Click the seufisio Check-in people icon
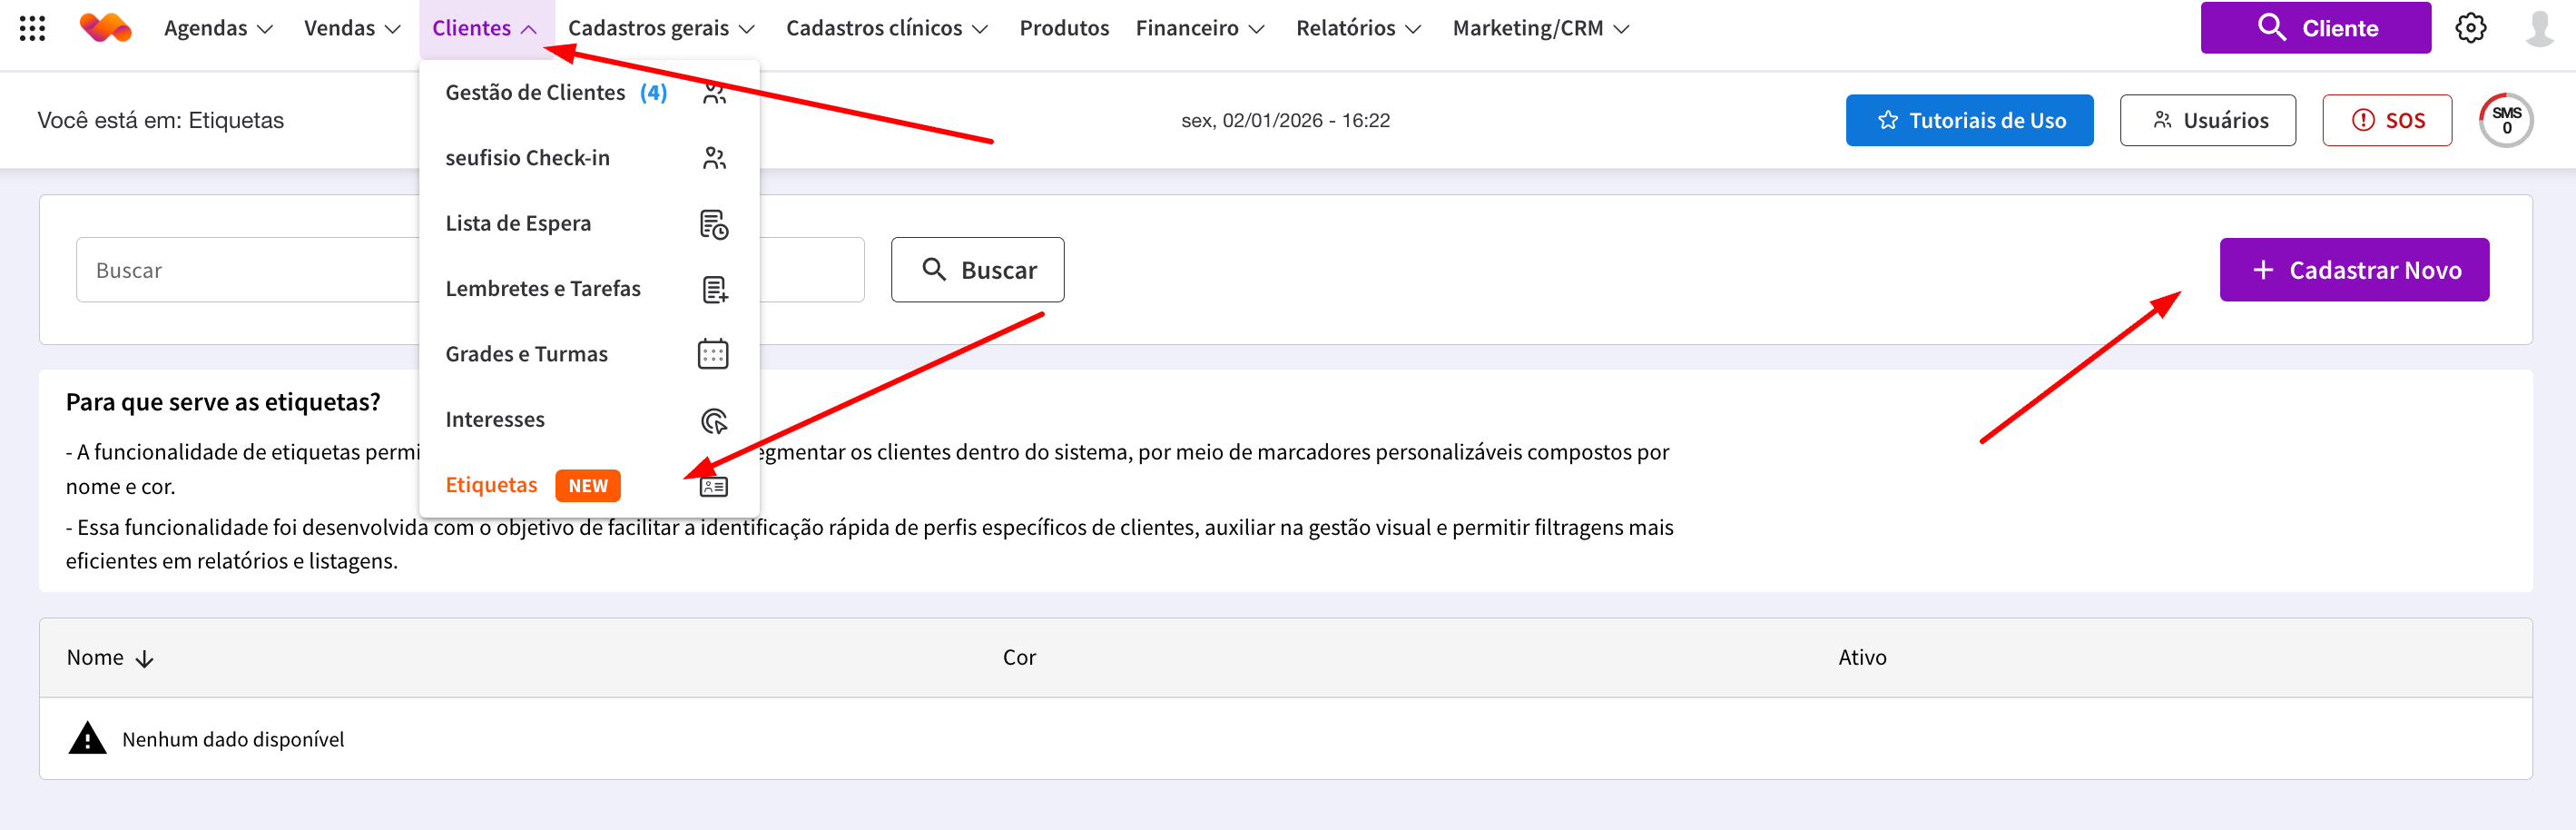The height and width of the screenshot is (830, 2576). click(713, 158)
